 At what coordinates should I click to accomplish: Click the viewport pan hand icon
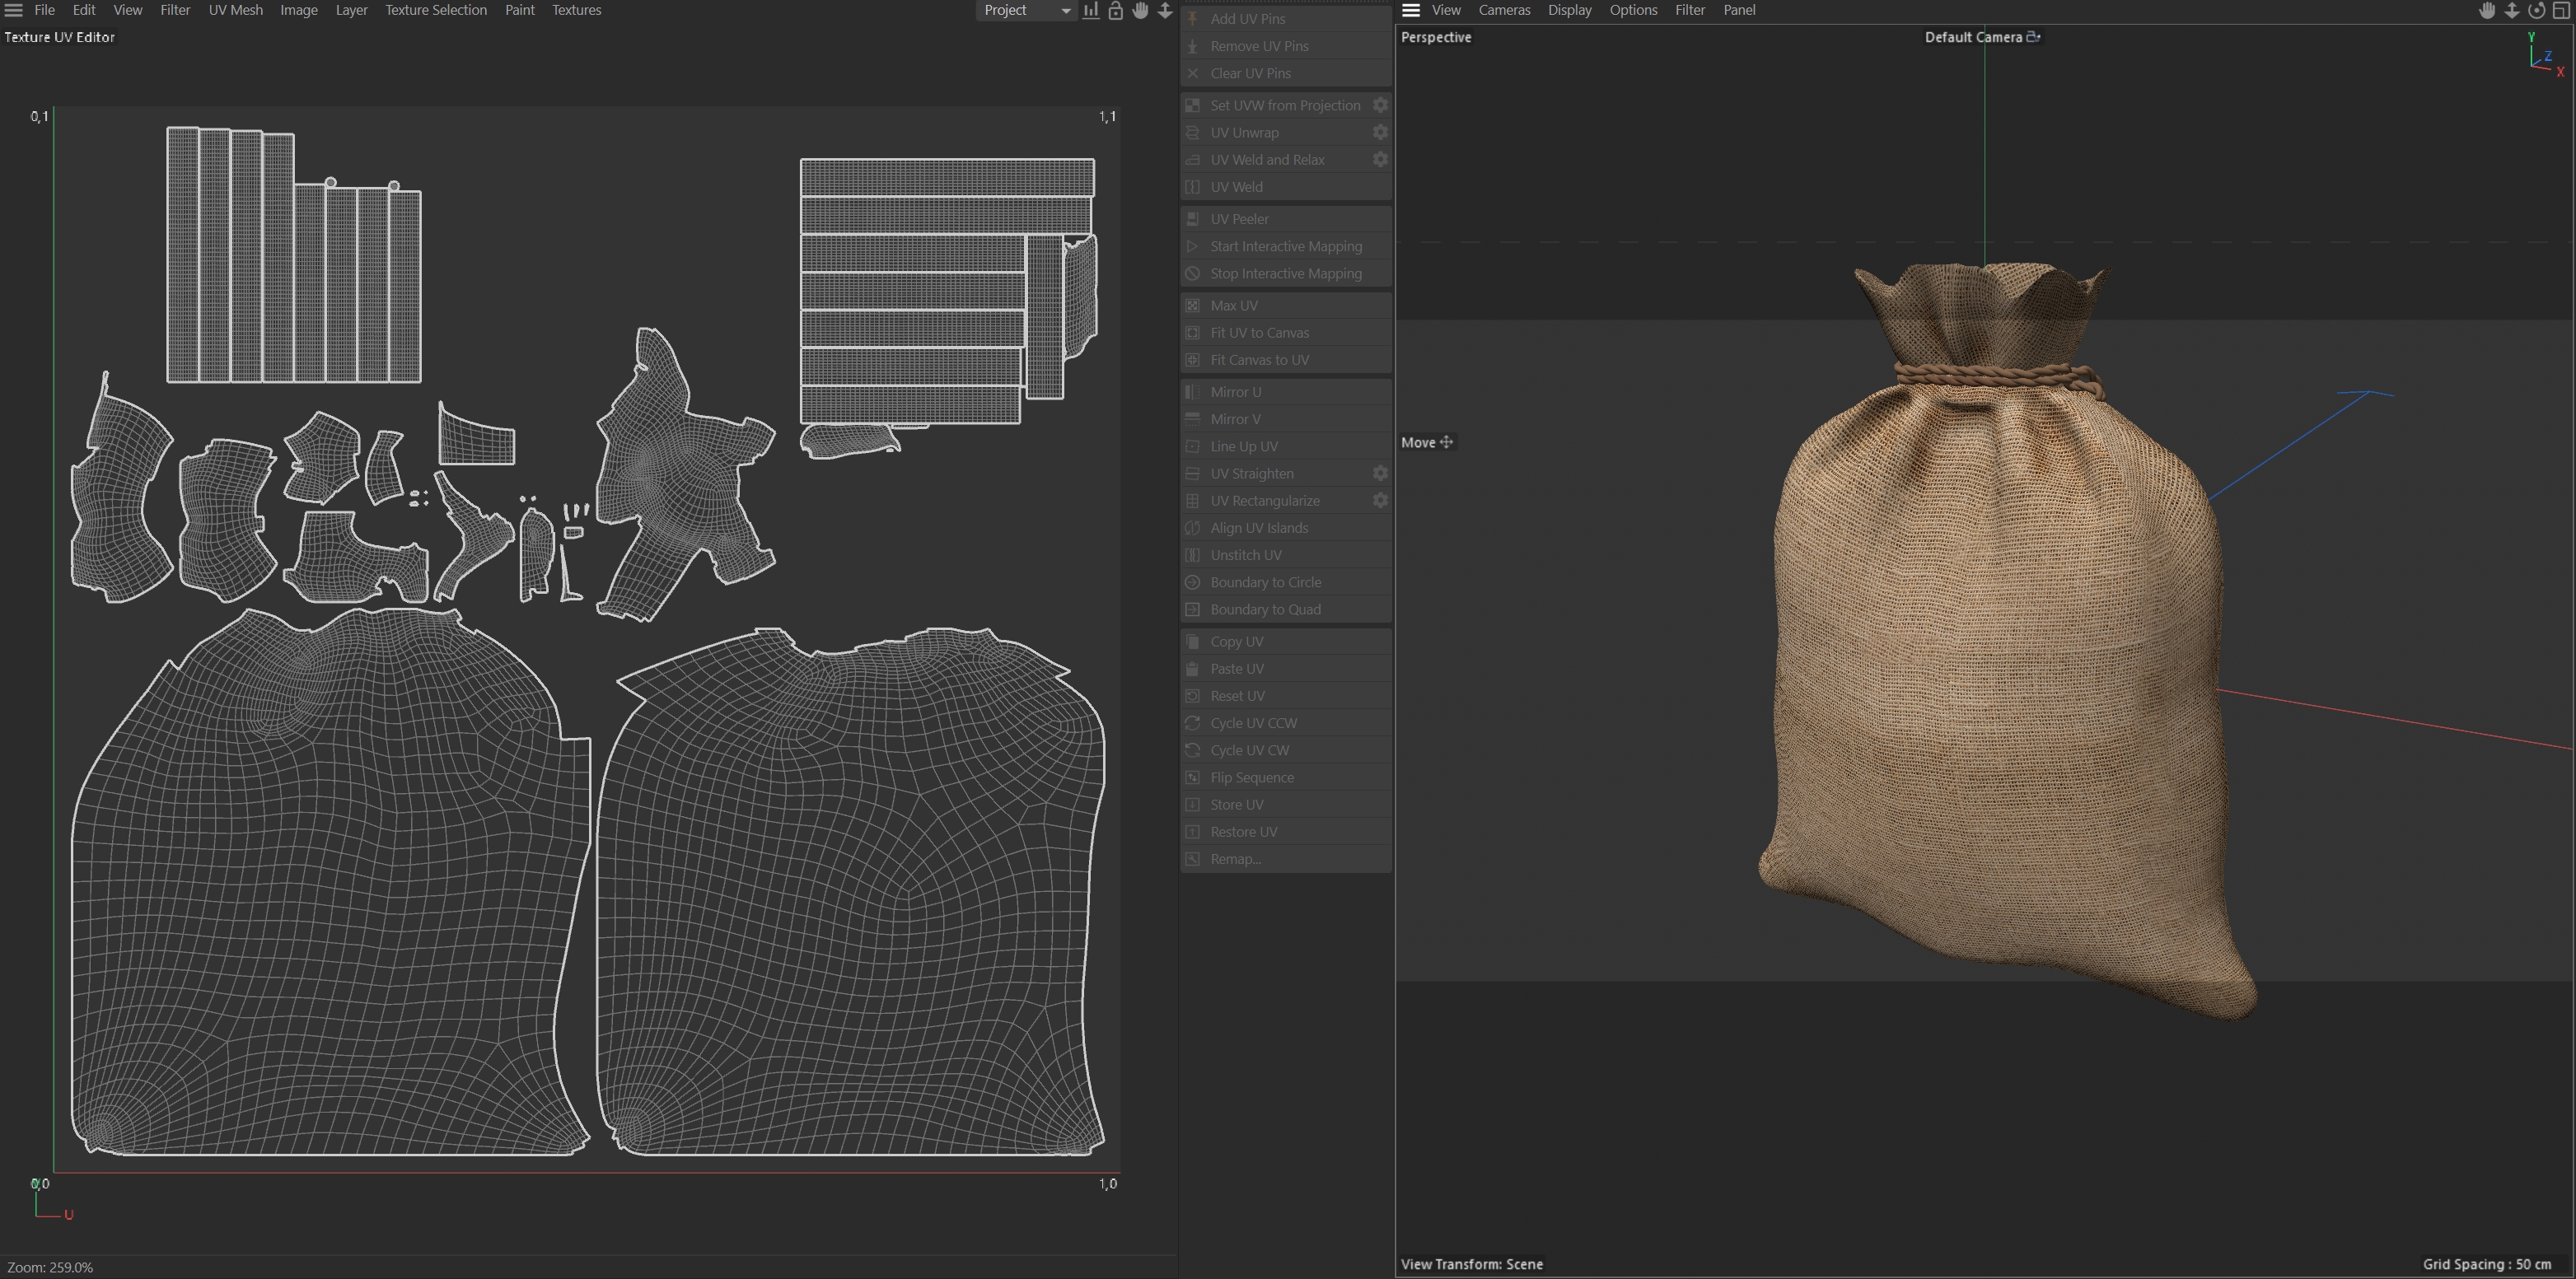2487,11
